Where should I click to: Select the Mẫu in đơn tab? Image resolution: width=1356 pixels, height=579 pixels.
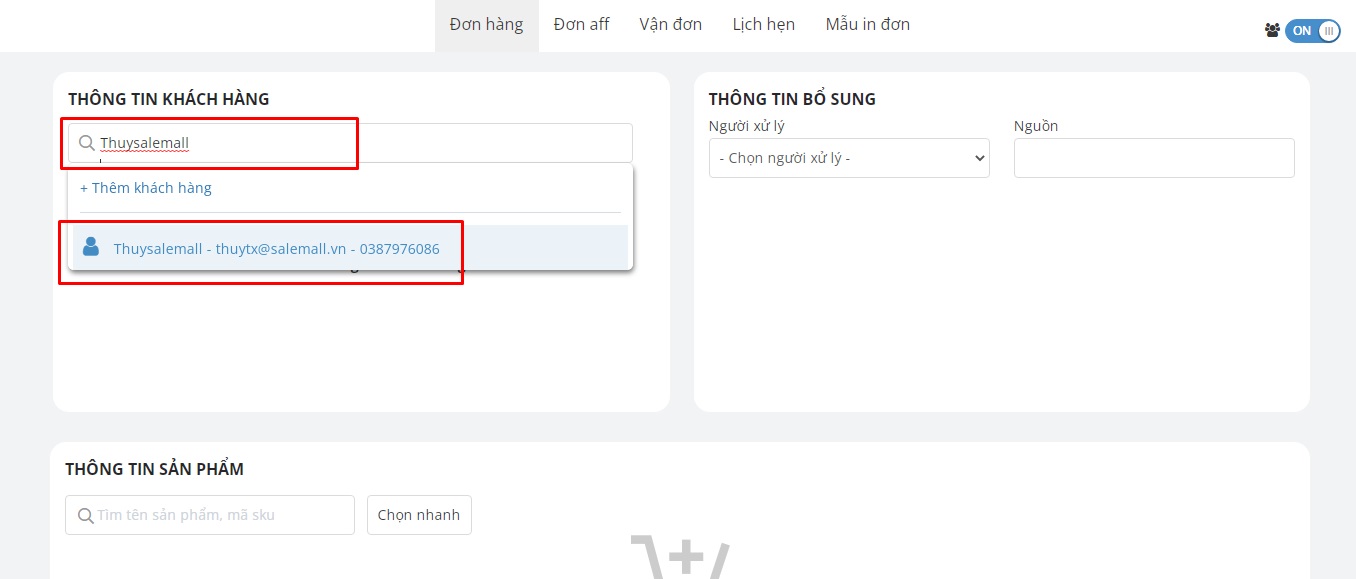867,25
